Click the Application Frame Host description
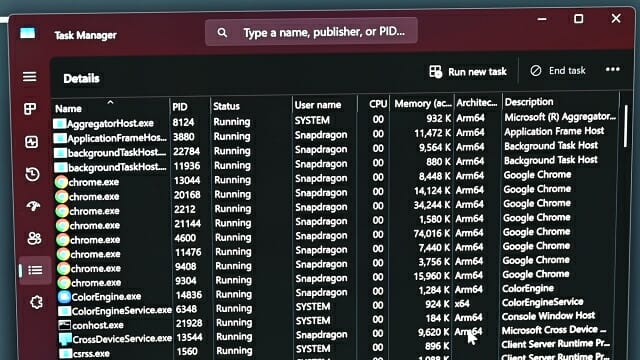Image resolution: width=640 pixels, height=360 pixels. [x=554, y=131]
